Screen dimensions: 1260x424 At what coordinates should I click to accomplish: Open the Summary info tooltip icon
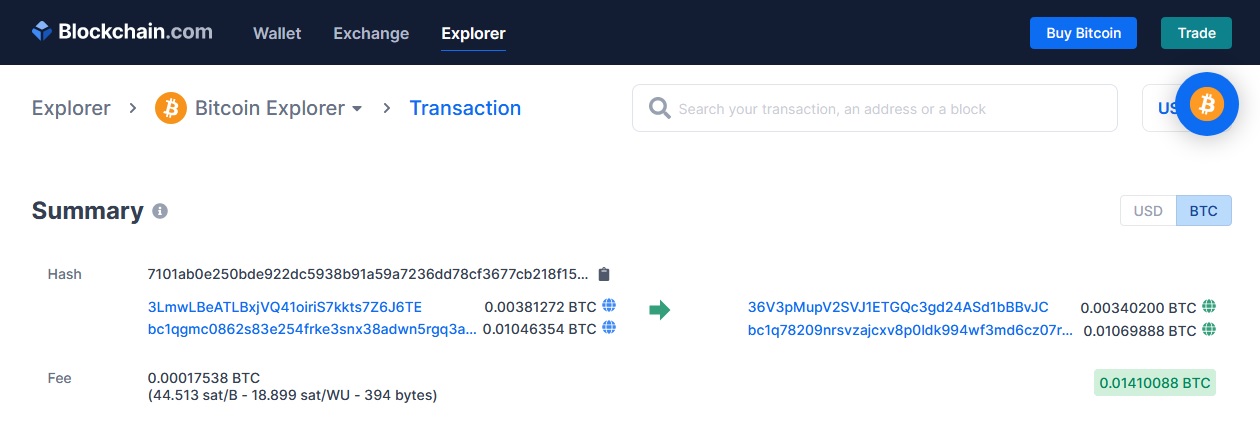[x=160, y=211]
